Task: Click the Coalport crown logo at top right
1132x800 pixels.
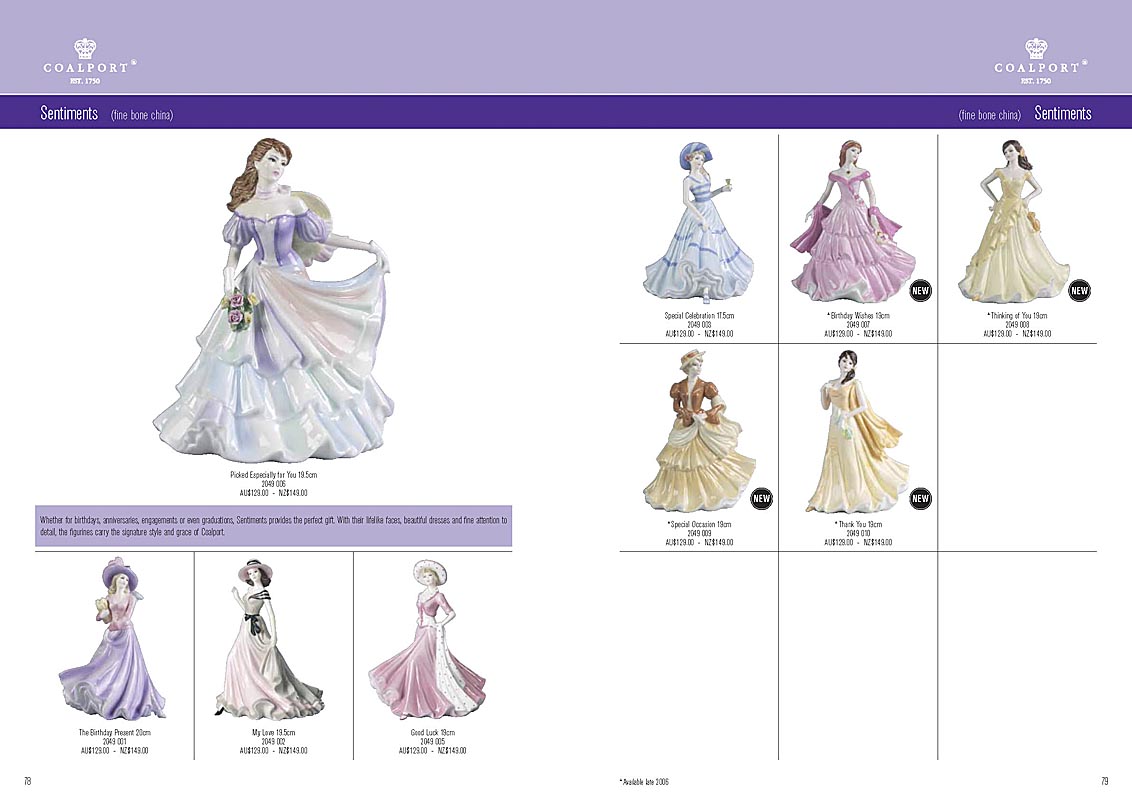Action: tap(1036, 60)
